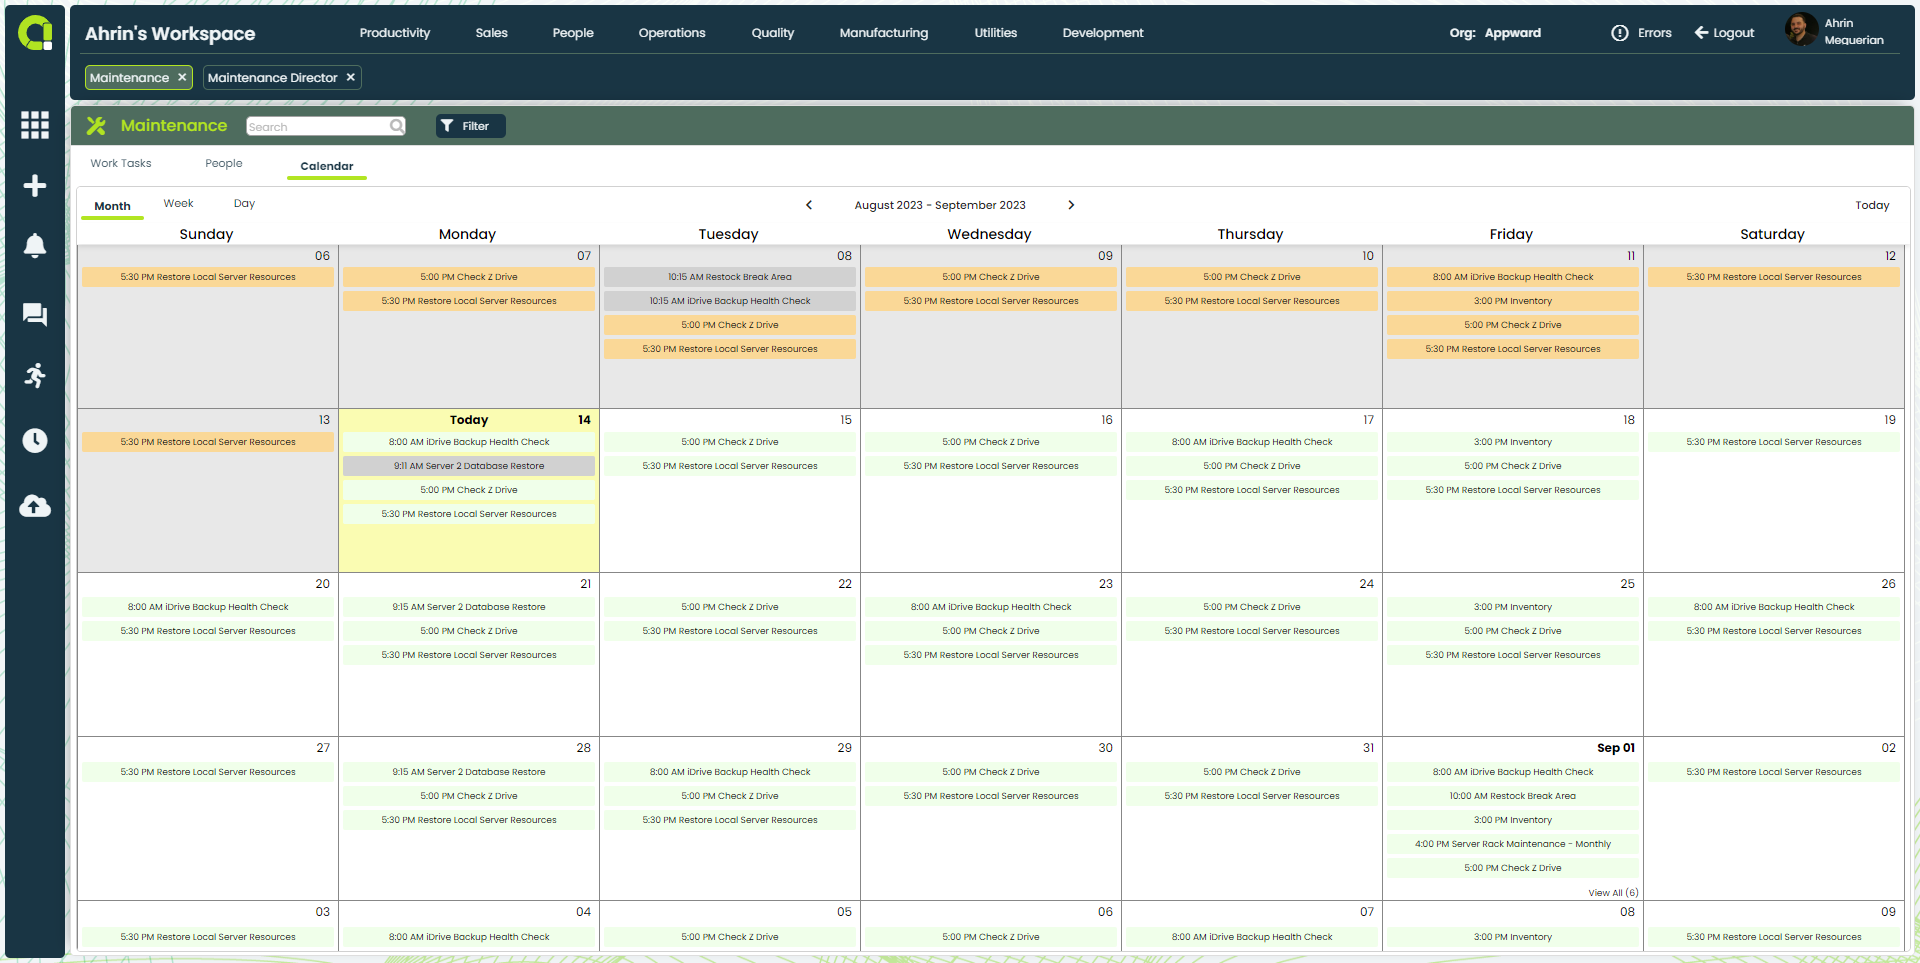Go to next month arrow
This screenshot has height=963, width=1920.
(1071, 205)
